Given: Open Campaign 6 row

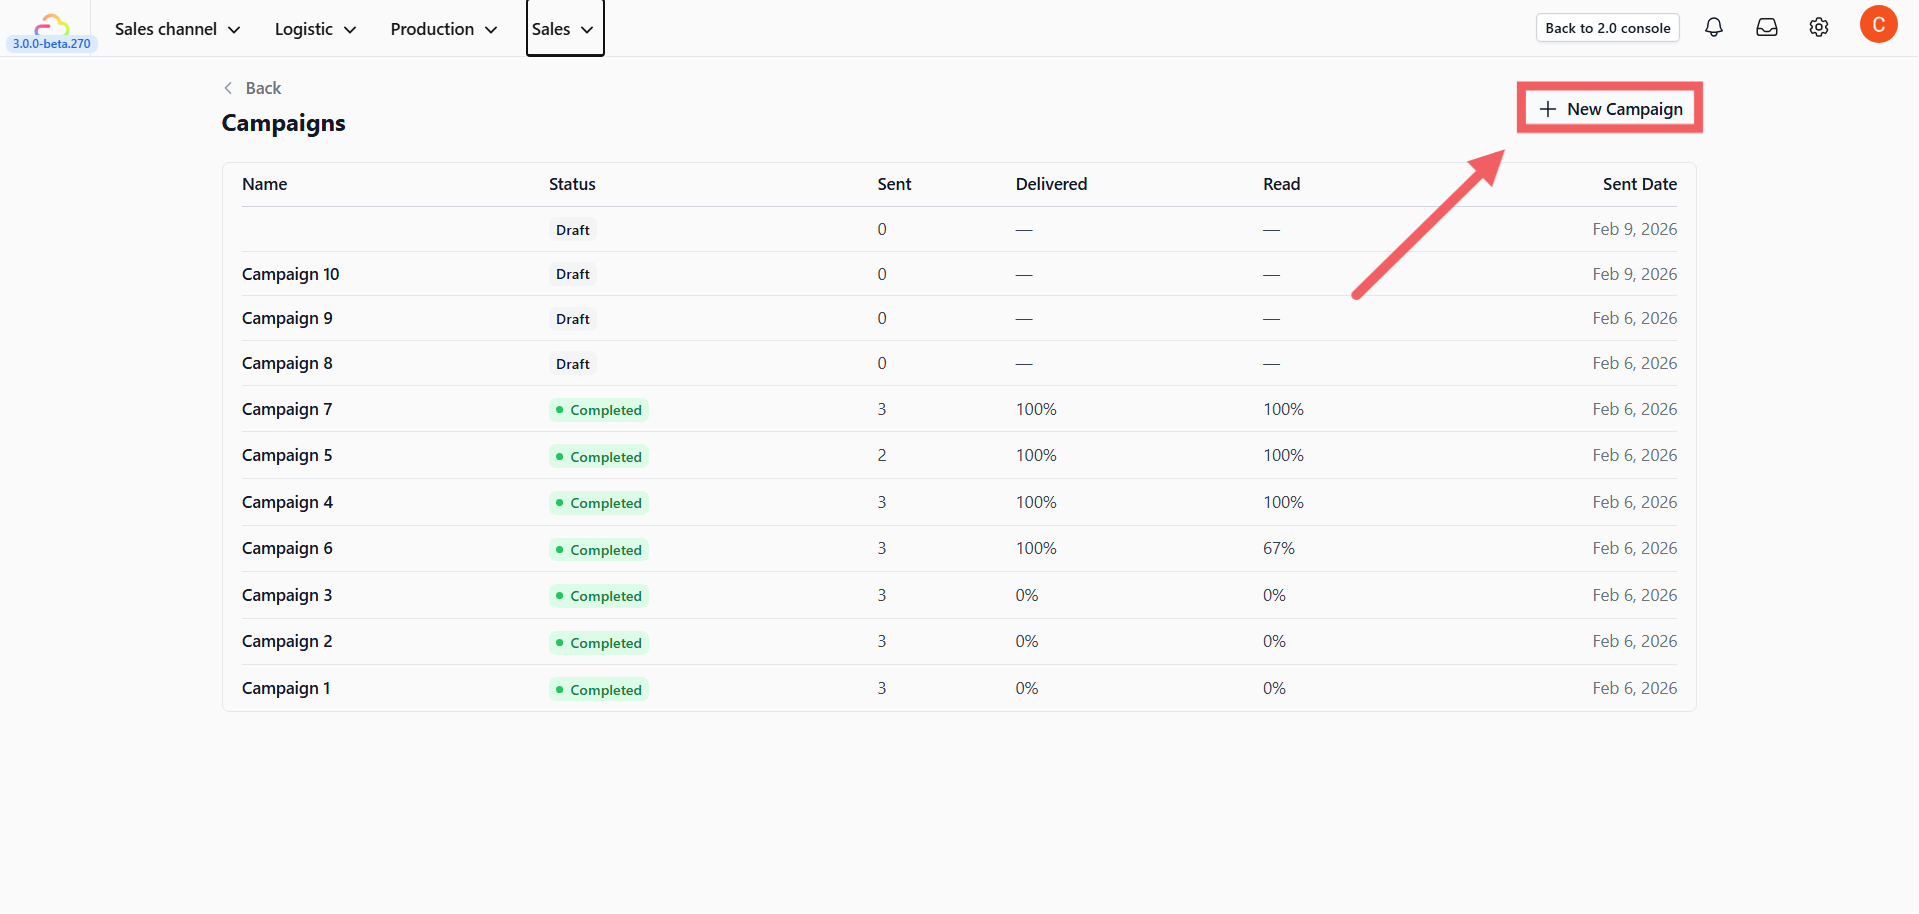Looking at the screenshot, I should coord(959,548).
